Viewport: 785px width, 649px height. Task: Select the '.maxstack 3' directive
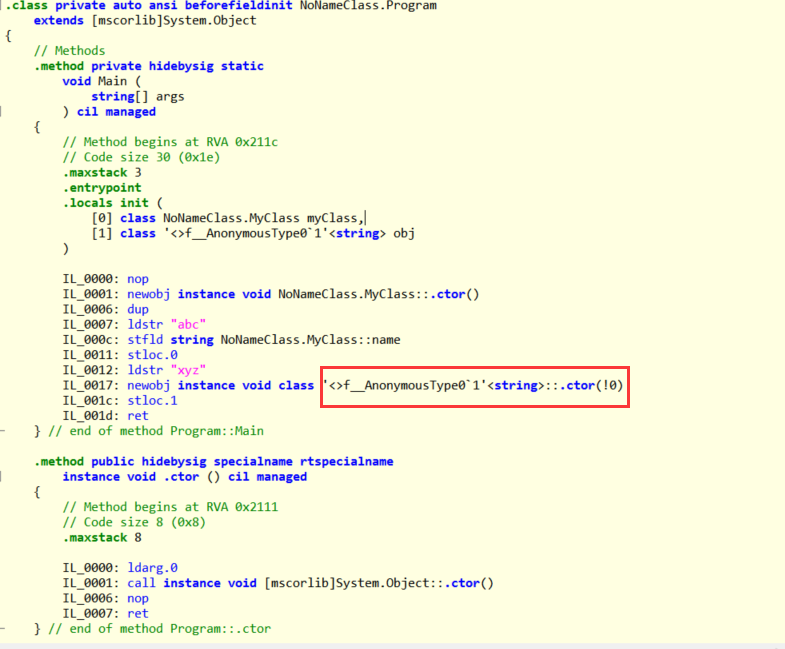pos(102,173)
